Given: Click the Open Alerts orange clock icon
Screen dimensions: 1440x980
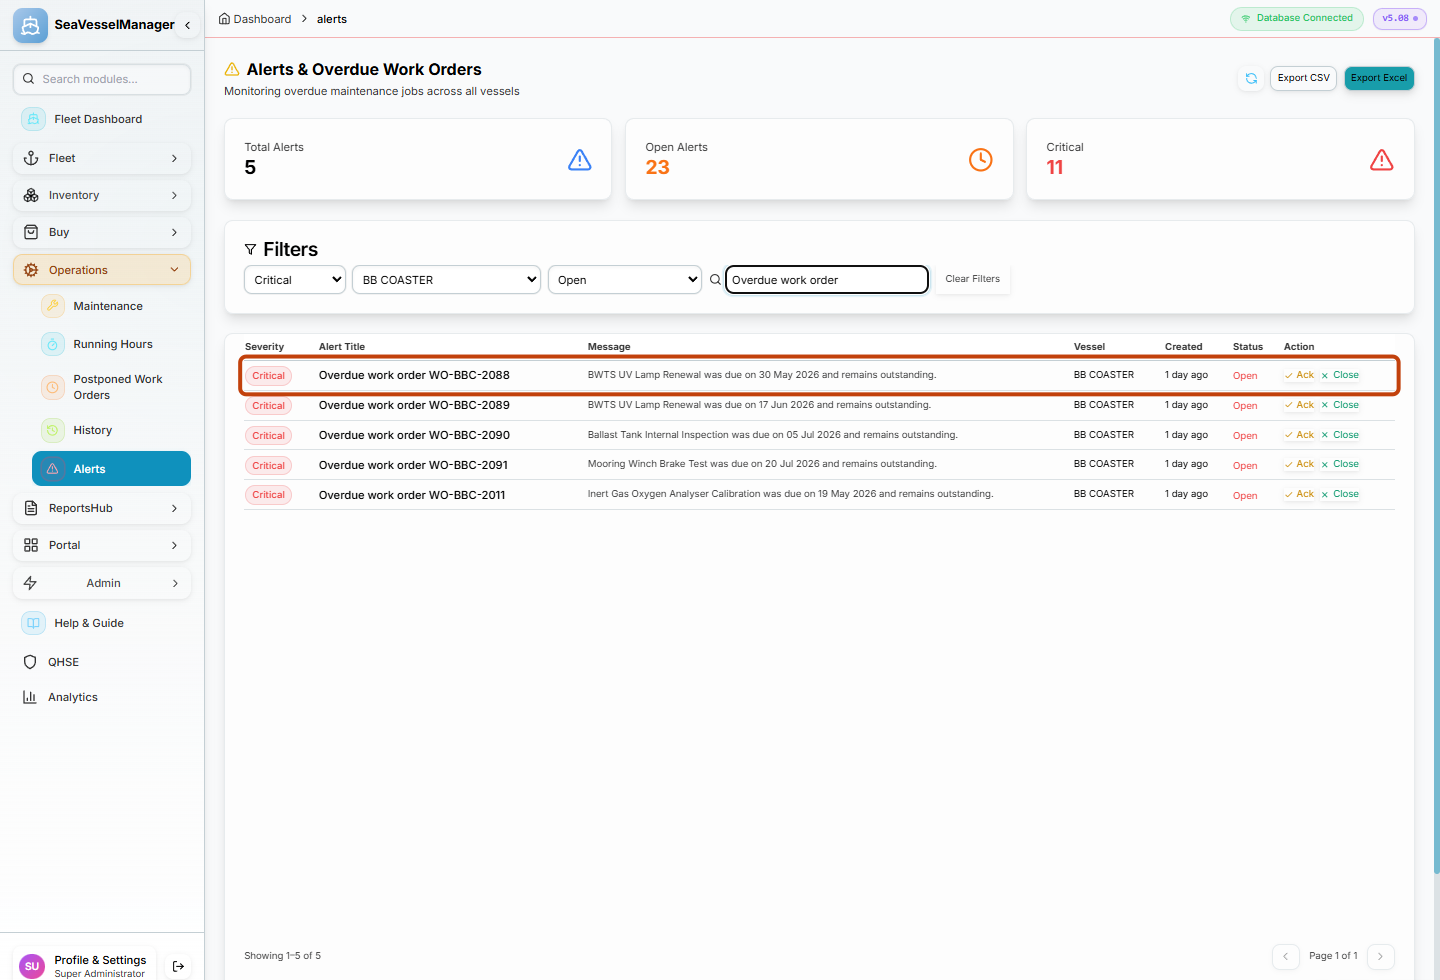Looking at the screenshot, I should coord(981,160).
